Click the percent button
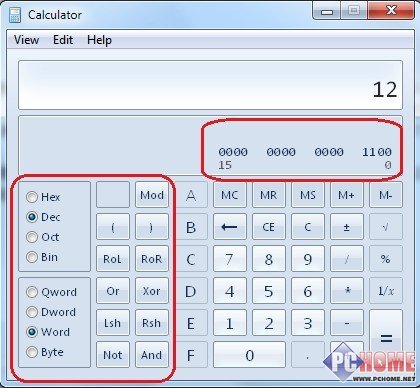The image size is (420, 388). (386, 259)
